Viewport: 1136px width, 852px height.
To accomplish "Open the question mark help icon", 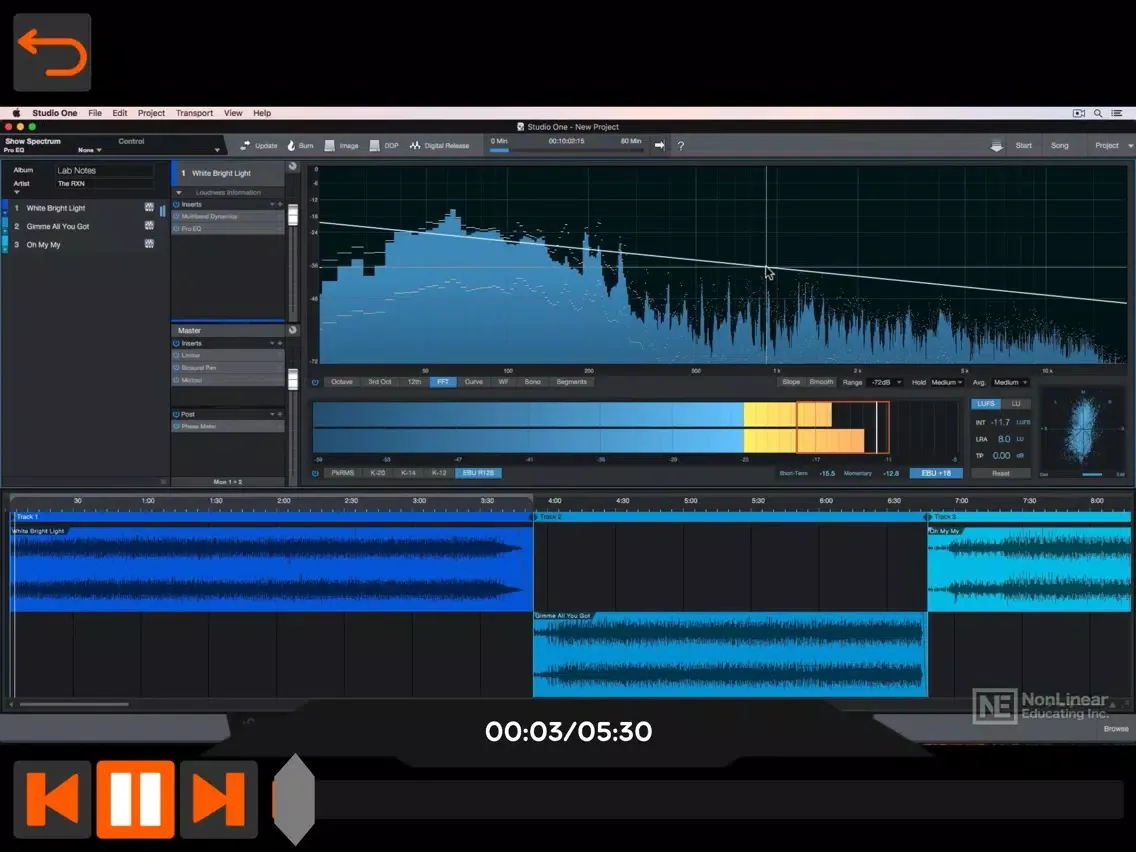I will [x=680, y=146].
